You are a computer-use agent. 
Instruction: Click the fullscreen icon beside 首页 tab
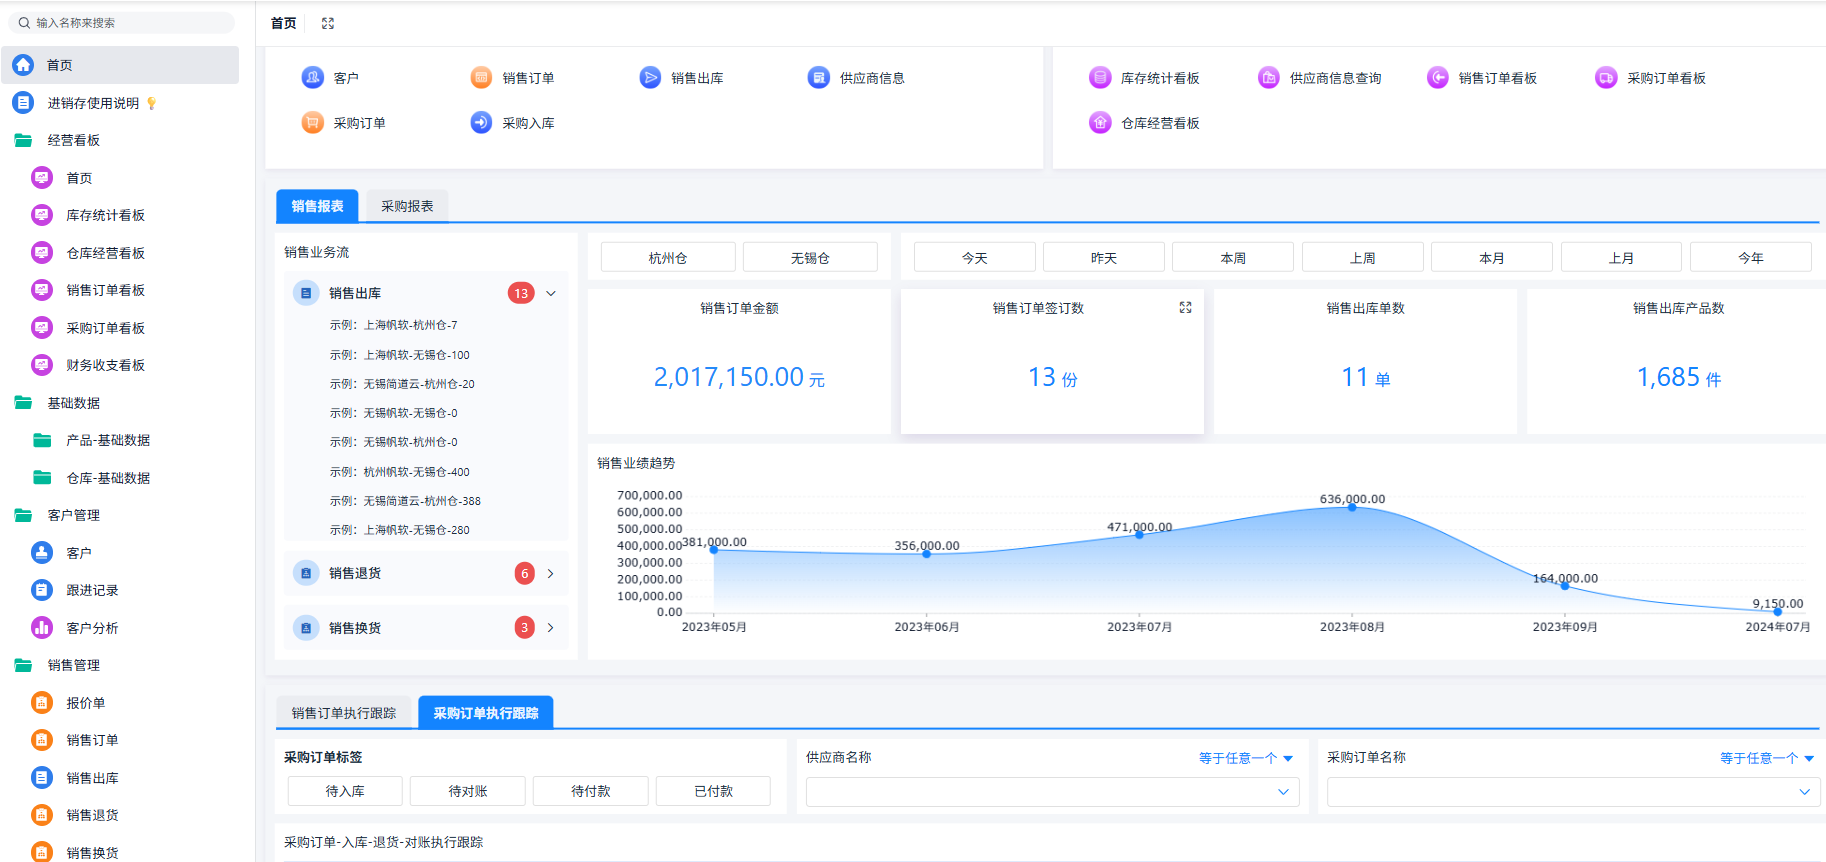pos(328,23)
